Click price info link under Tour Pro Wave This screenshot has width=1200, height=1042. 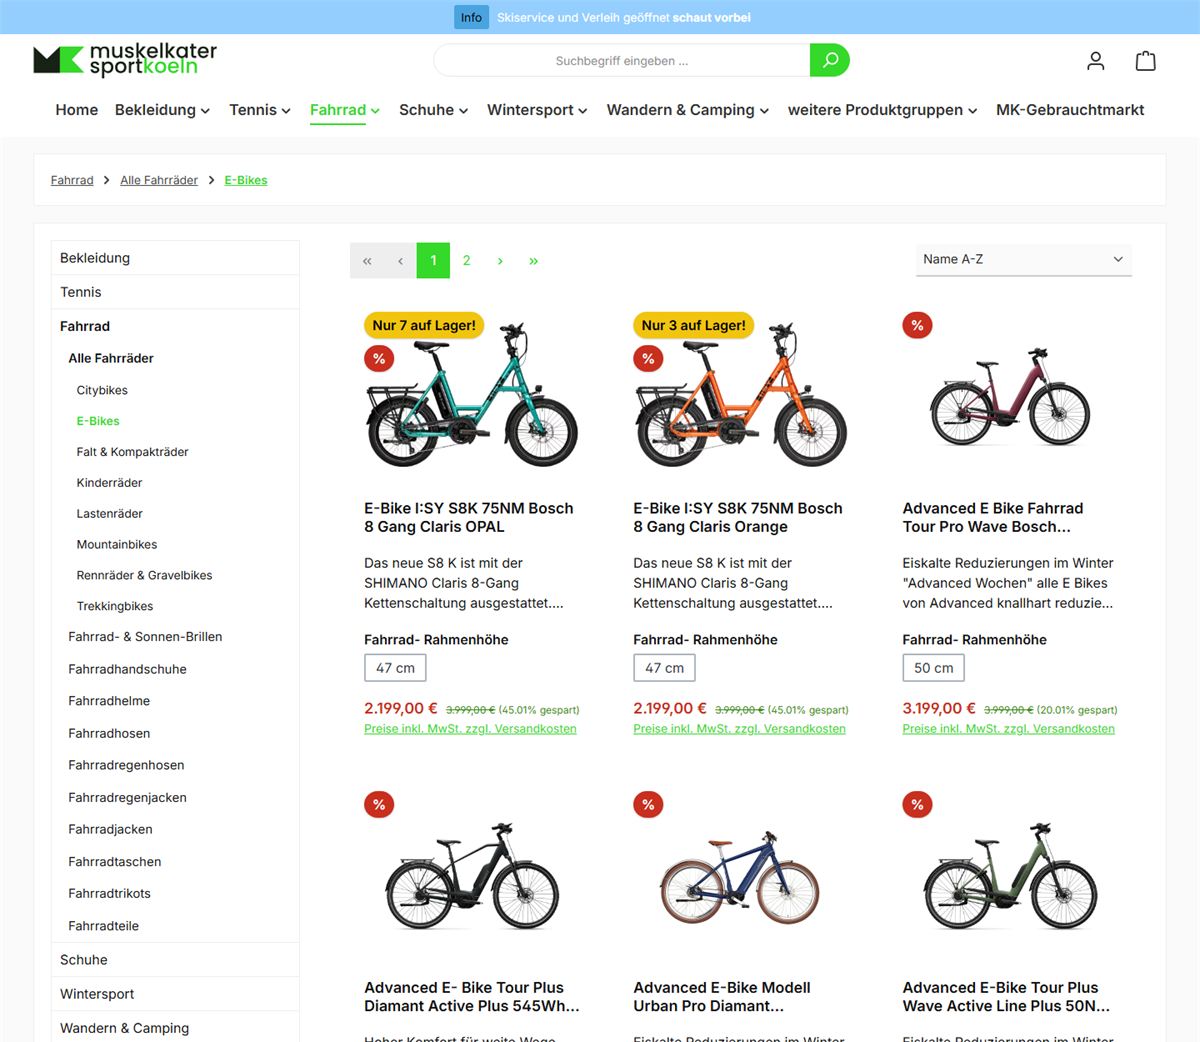(1008, 729)
